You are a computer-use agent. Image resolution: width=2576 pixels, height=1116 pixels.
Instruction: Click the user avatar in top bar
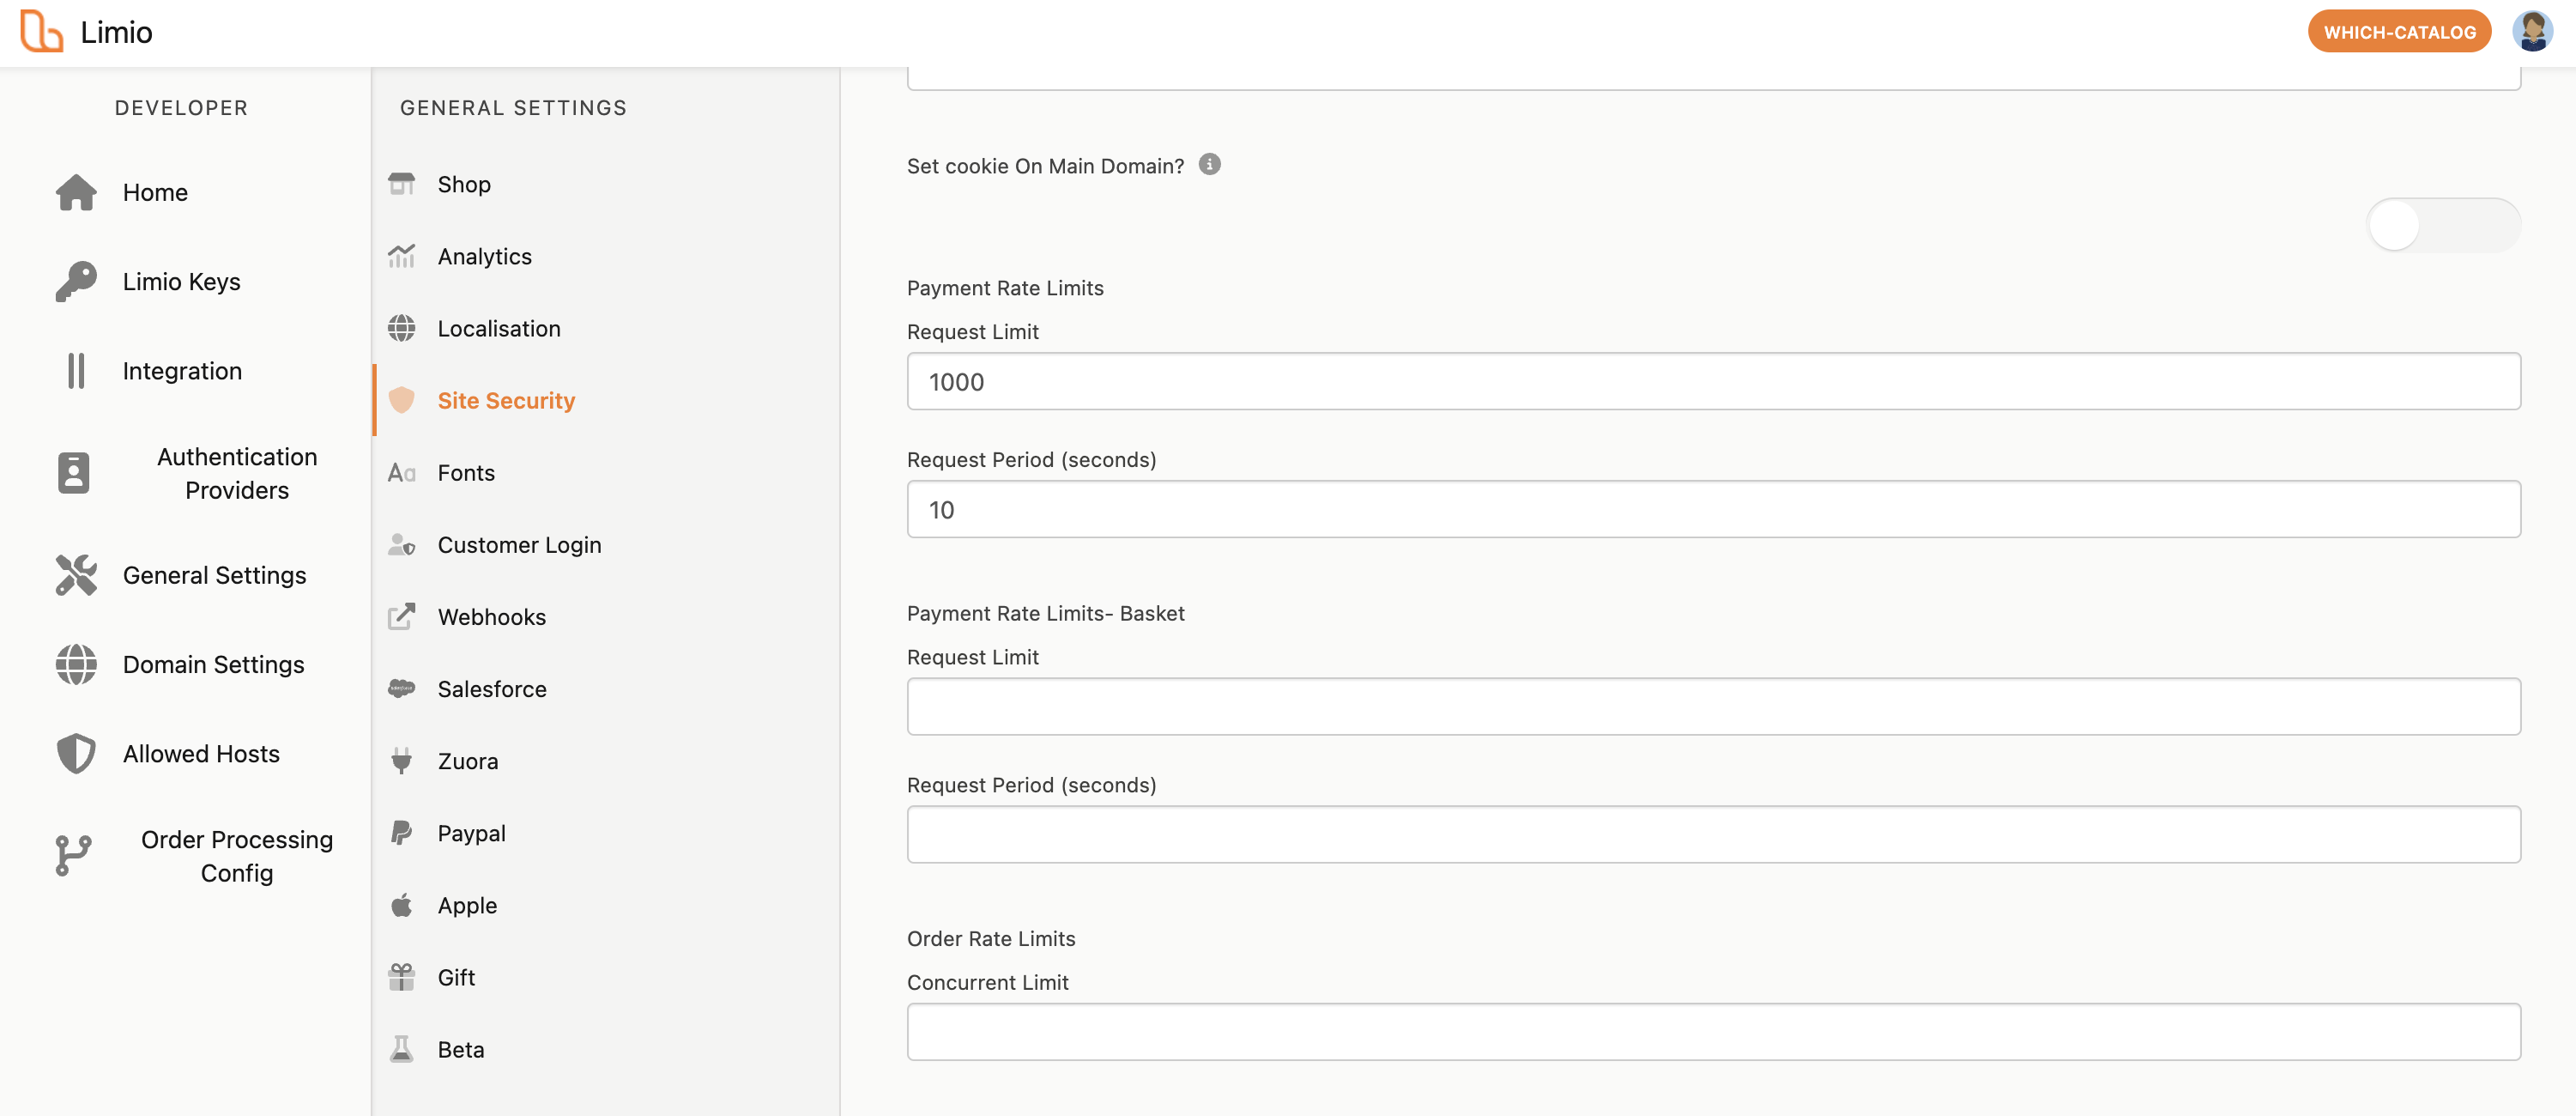pyautogui.click(x=2532, y=31)
